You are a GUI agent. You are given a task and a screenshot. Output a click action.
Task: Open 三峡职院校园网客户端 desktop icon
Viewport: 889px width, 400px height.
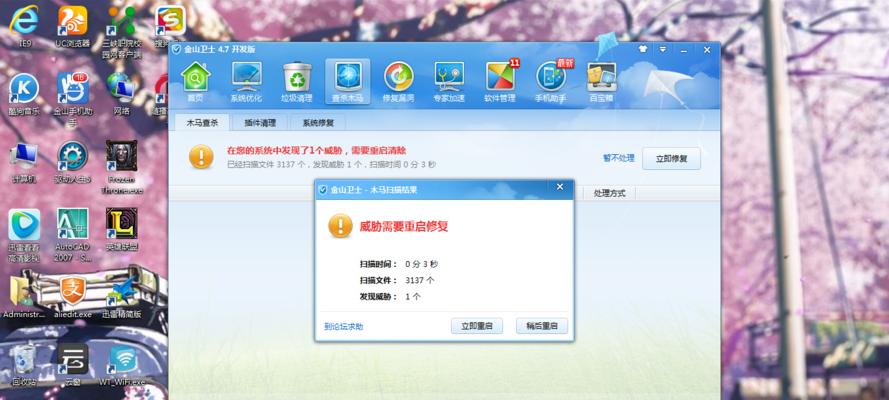pyautogui.click(x=121, y=32)
